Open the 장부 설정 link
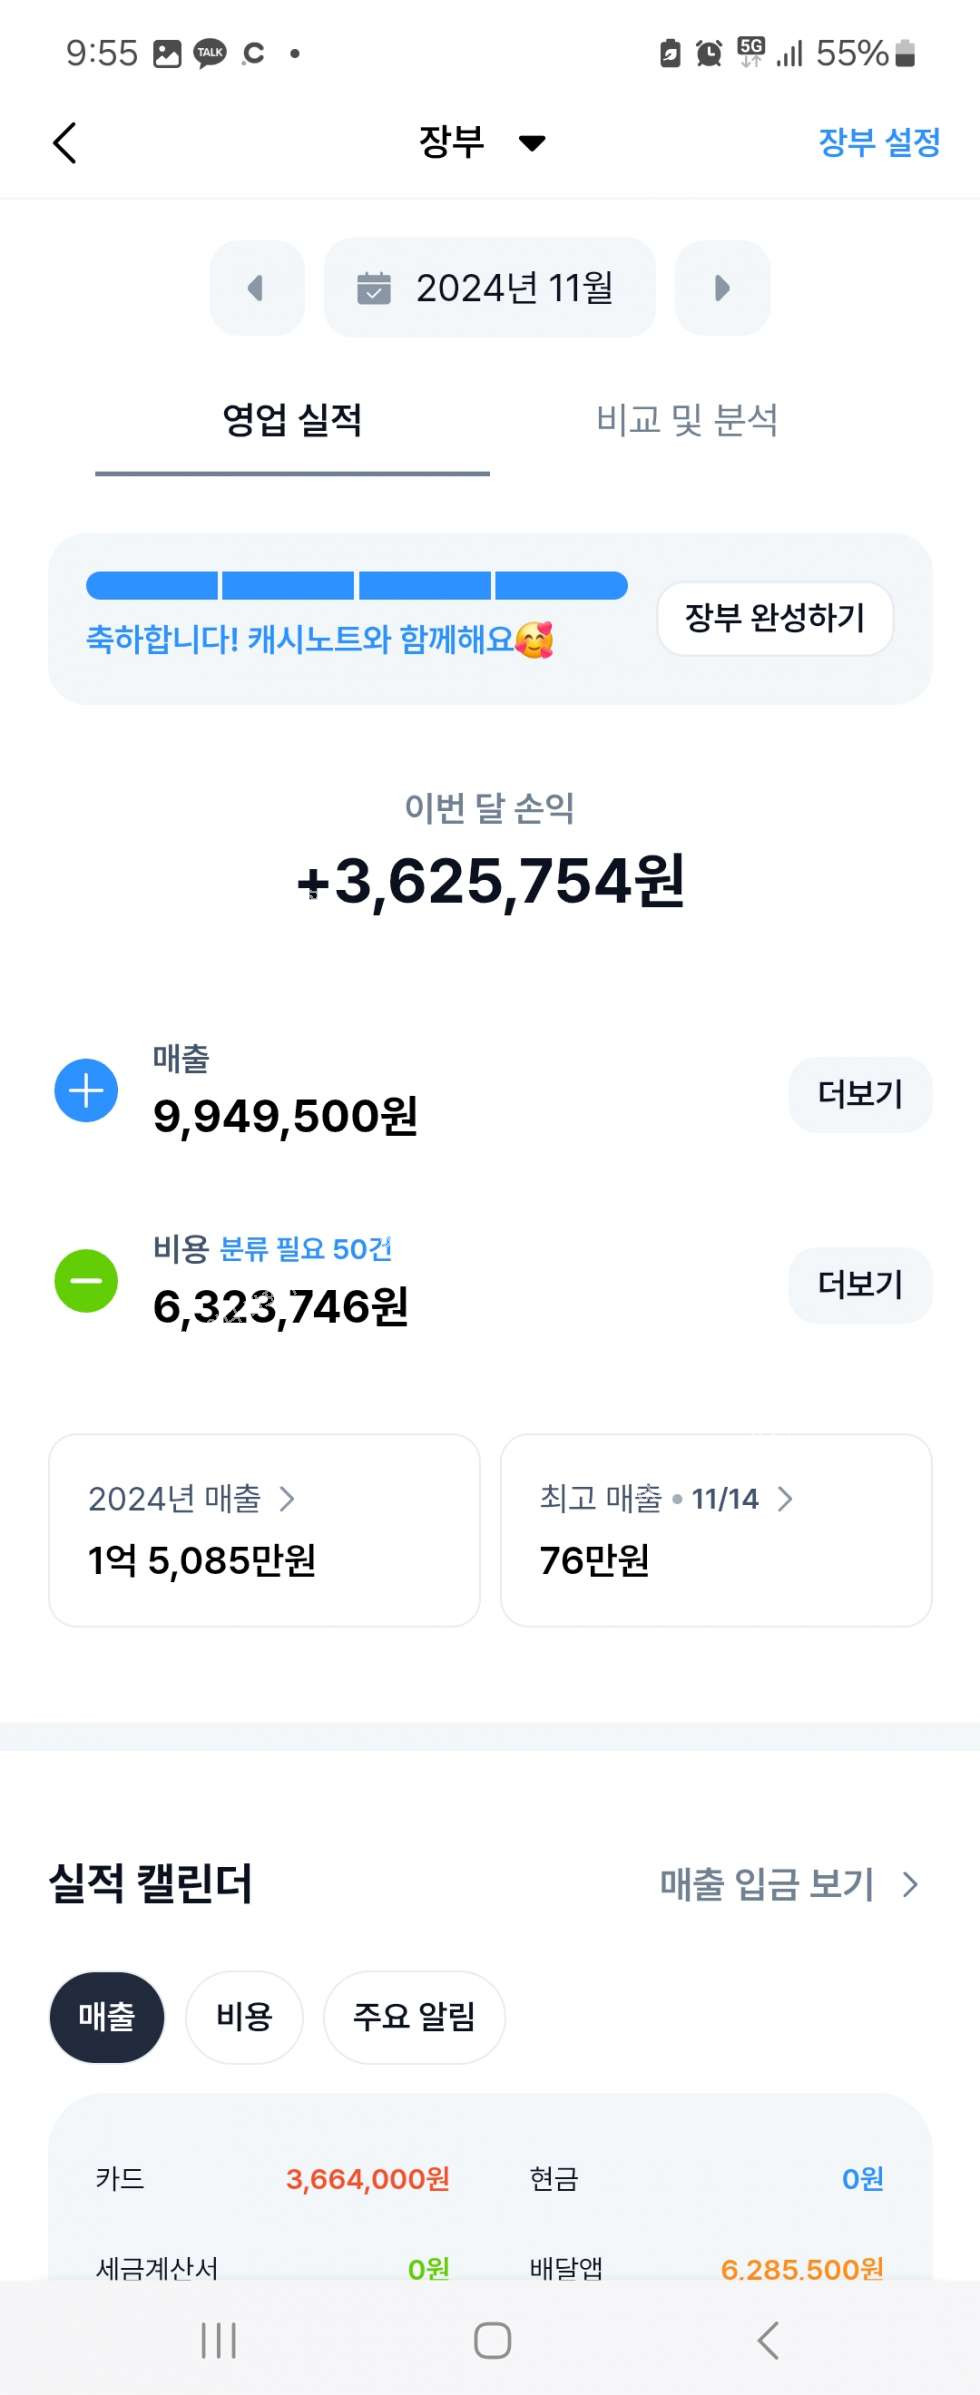The image size is (980, 2395). point(879,142)
